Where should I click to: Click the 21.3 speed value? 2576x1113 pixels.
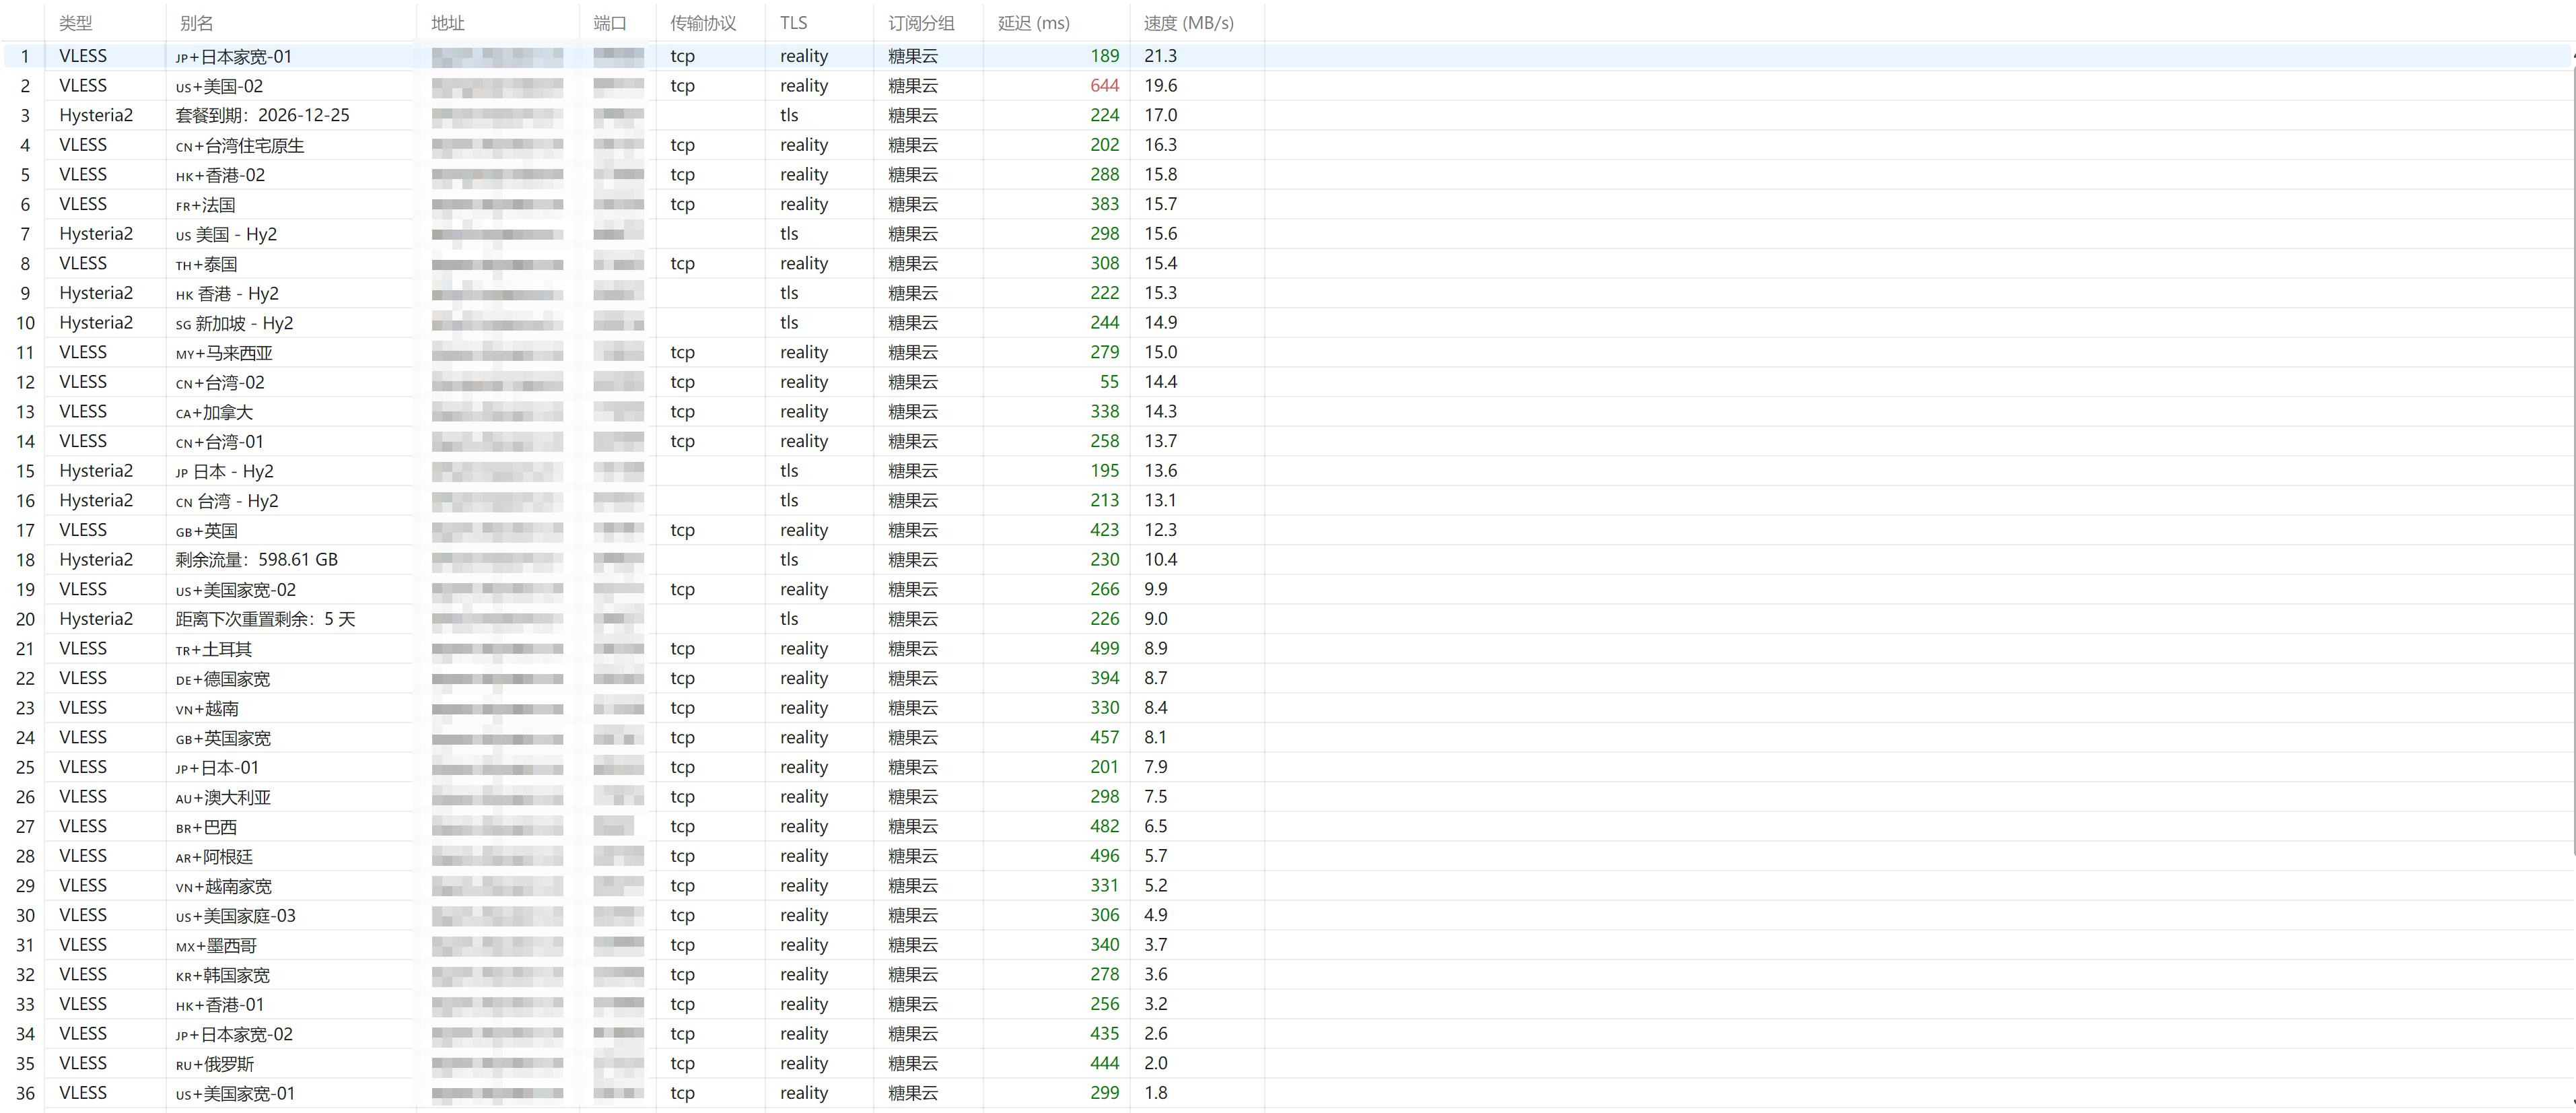point(1160,56)
